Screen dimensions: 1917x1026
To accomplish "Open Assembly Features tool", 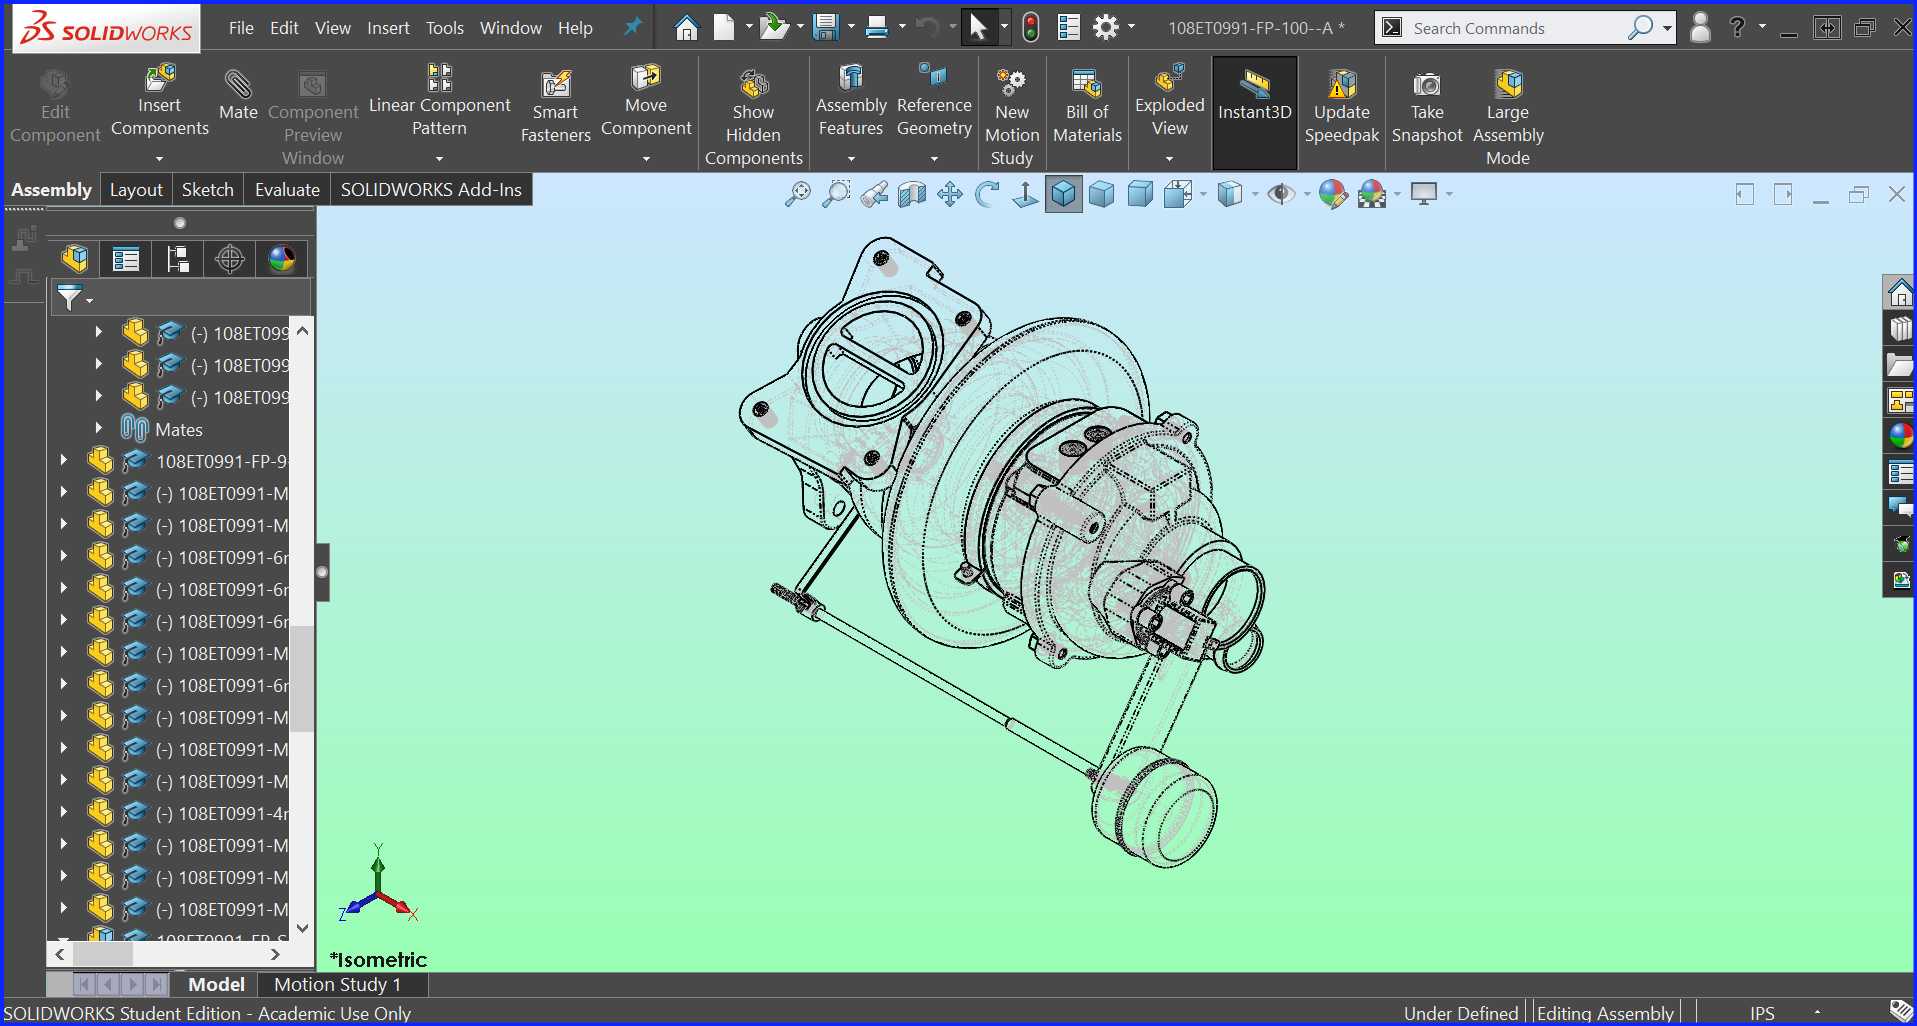I will pyautogui.click(x=851, y=102).
